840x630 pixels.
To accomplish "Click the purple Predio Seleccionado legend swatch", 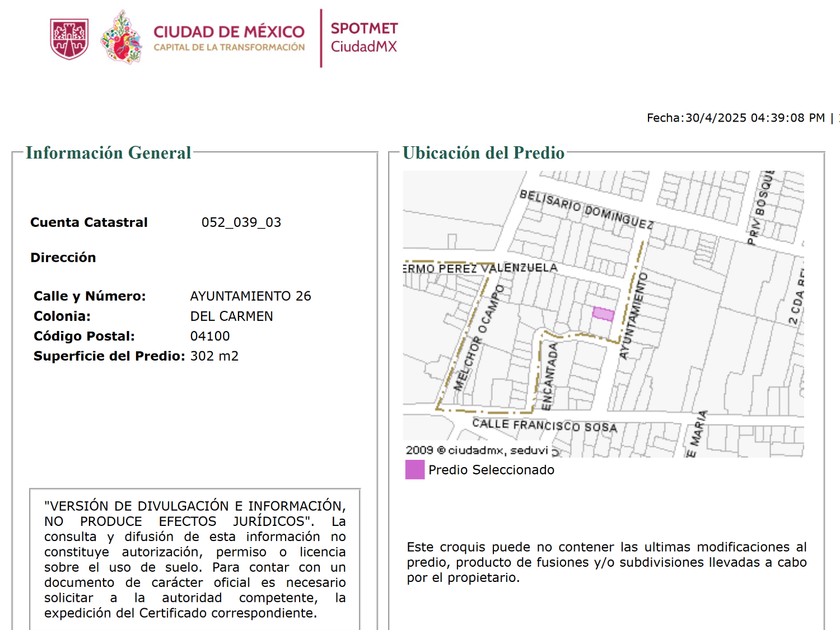I will [415, 470].
